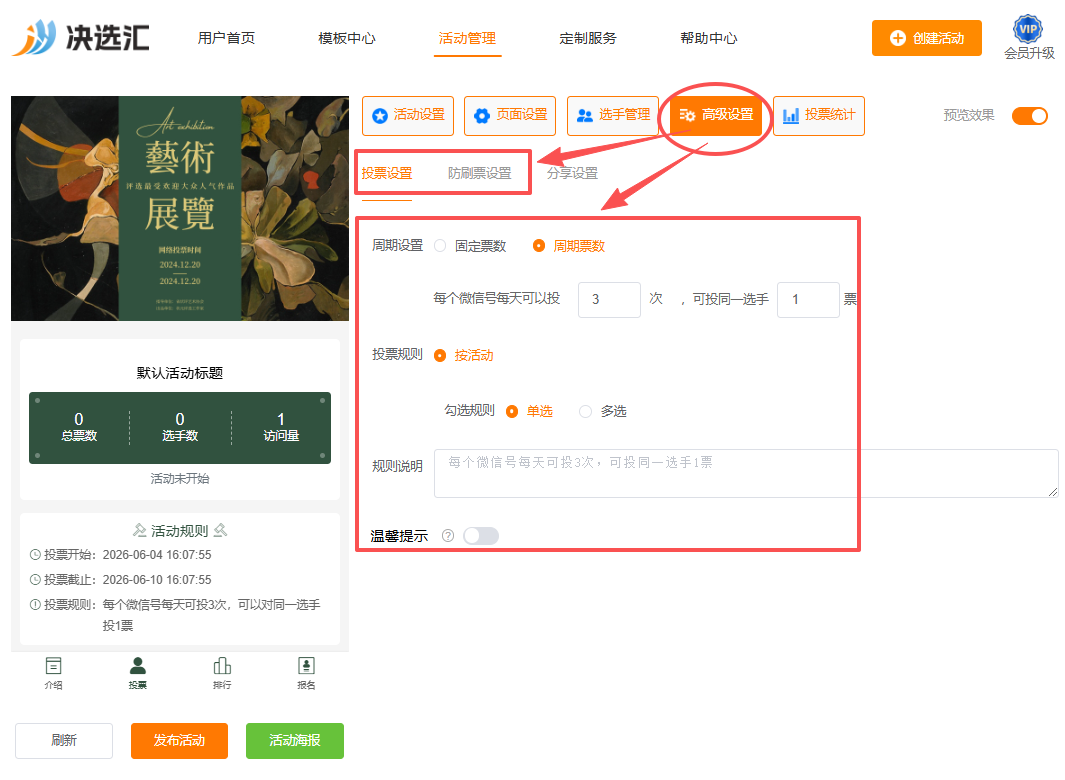The height and width of the screenshot is (780, 1065).
Task: Open the 排行 ranking icon in preview footer
Action: coord(222,666)
